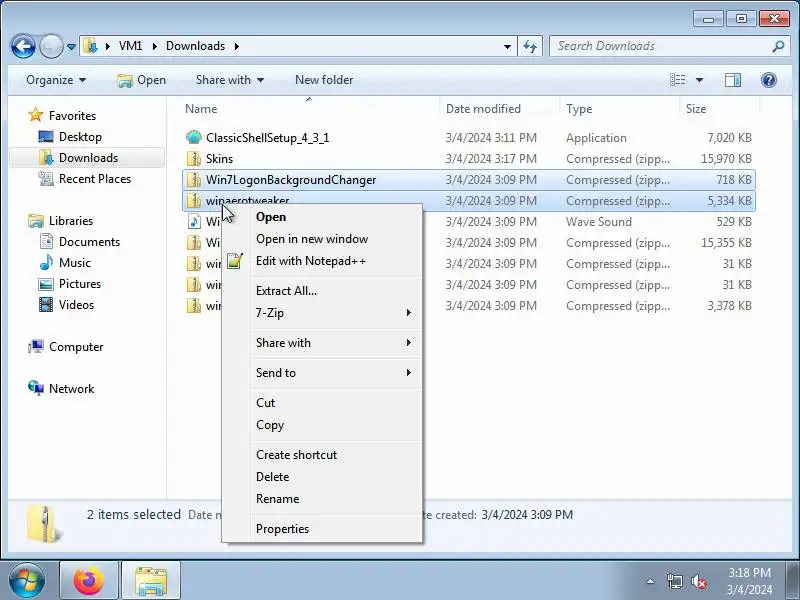Refresh the Downloads folder view
Screen dimensions: 800x600
coord(530,46)
